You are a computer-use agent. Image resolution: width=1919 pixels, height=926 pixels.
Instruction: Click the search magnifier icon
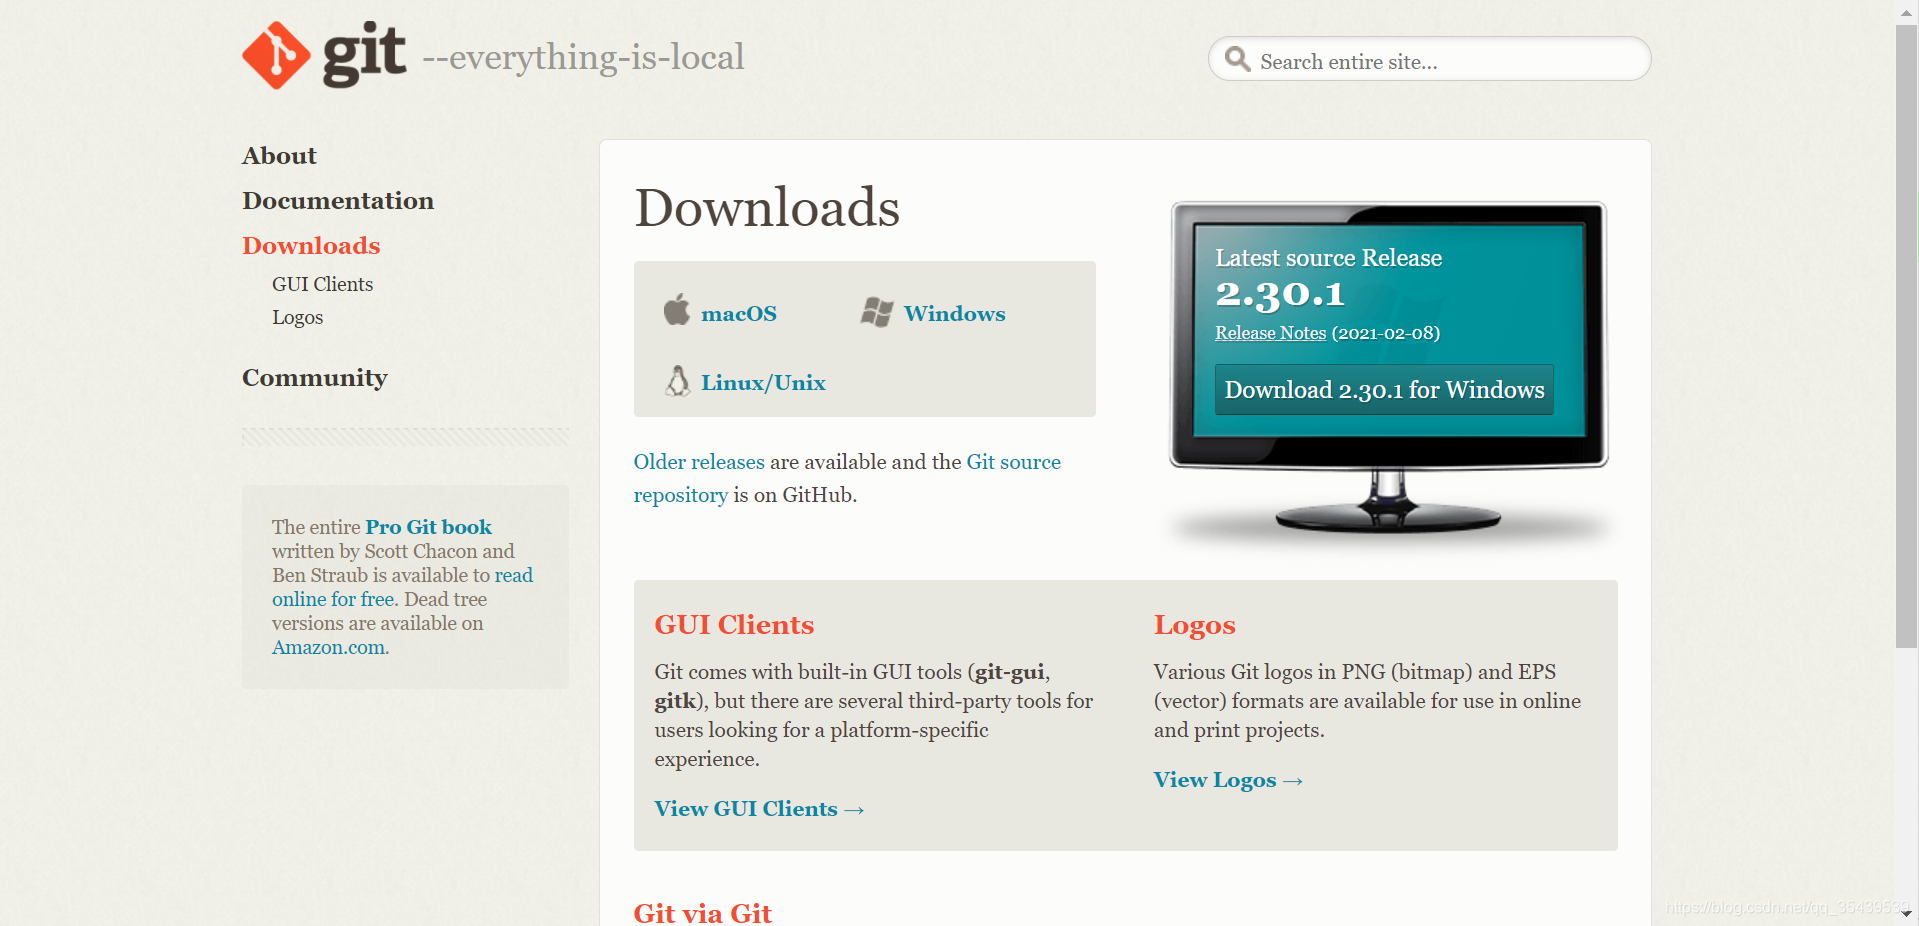tap(1238, 59)
